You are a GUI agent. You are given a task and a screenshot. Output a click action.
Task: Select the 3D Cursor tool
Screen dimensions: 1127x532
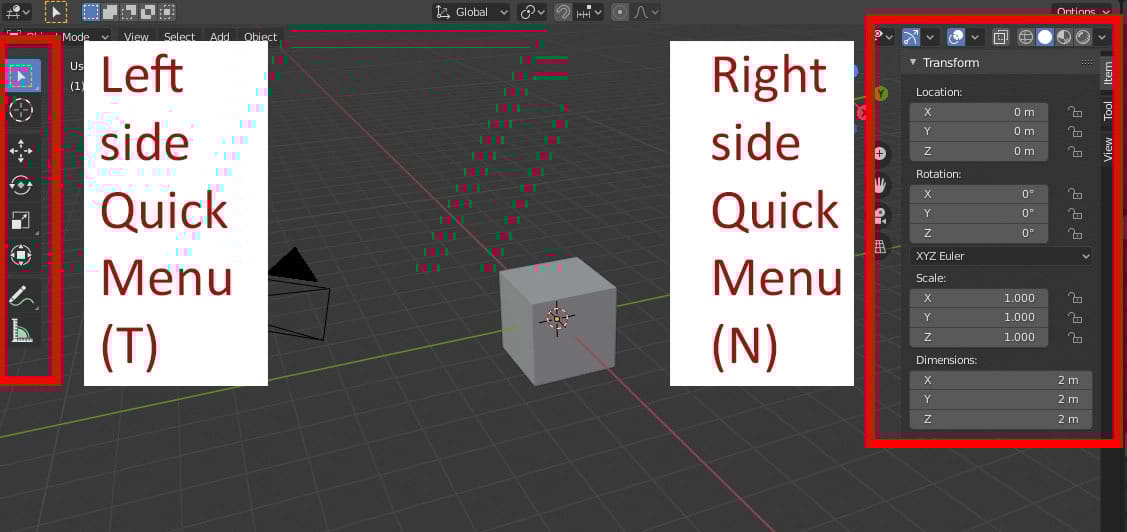[x=21, y=110]
